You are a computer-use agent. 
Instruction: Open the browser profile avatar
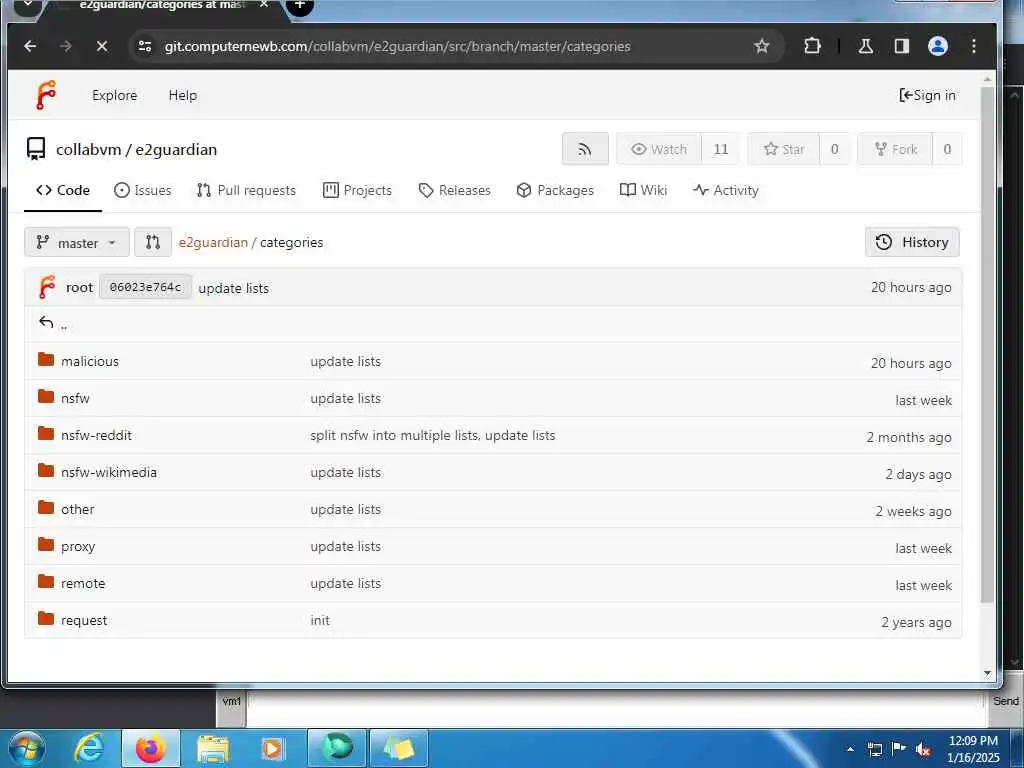click(x=938, y=46)
